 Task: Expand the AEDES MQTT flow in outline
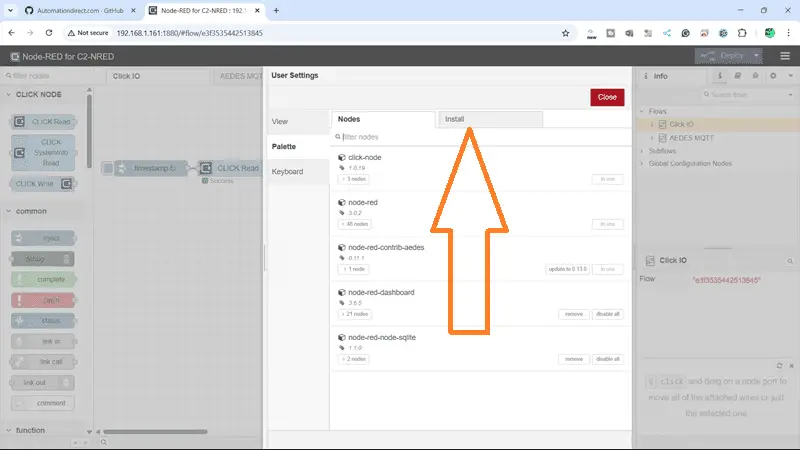(x=652, y=138)
